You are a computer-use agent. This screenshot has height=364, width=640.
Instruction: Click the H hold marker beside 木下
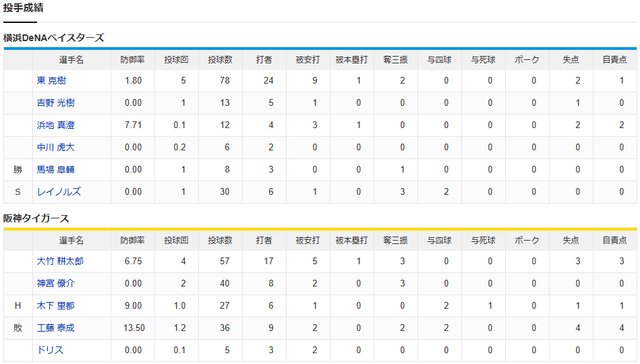click(18, 306)
